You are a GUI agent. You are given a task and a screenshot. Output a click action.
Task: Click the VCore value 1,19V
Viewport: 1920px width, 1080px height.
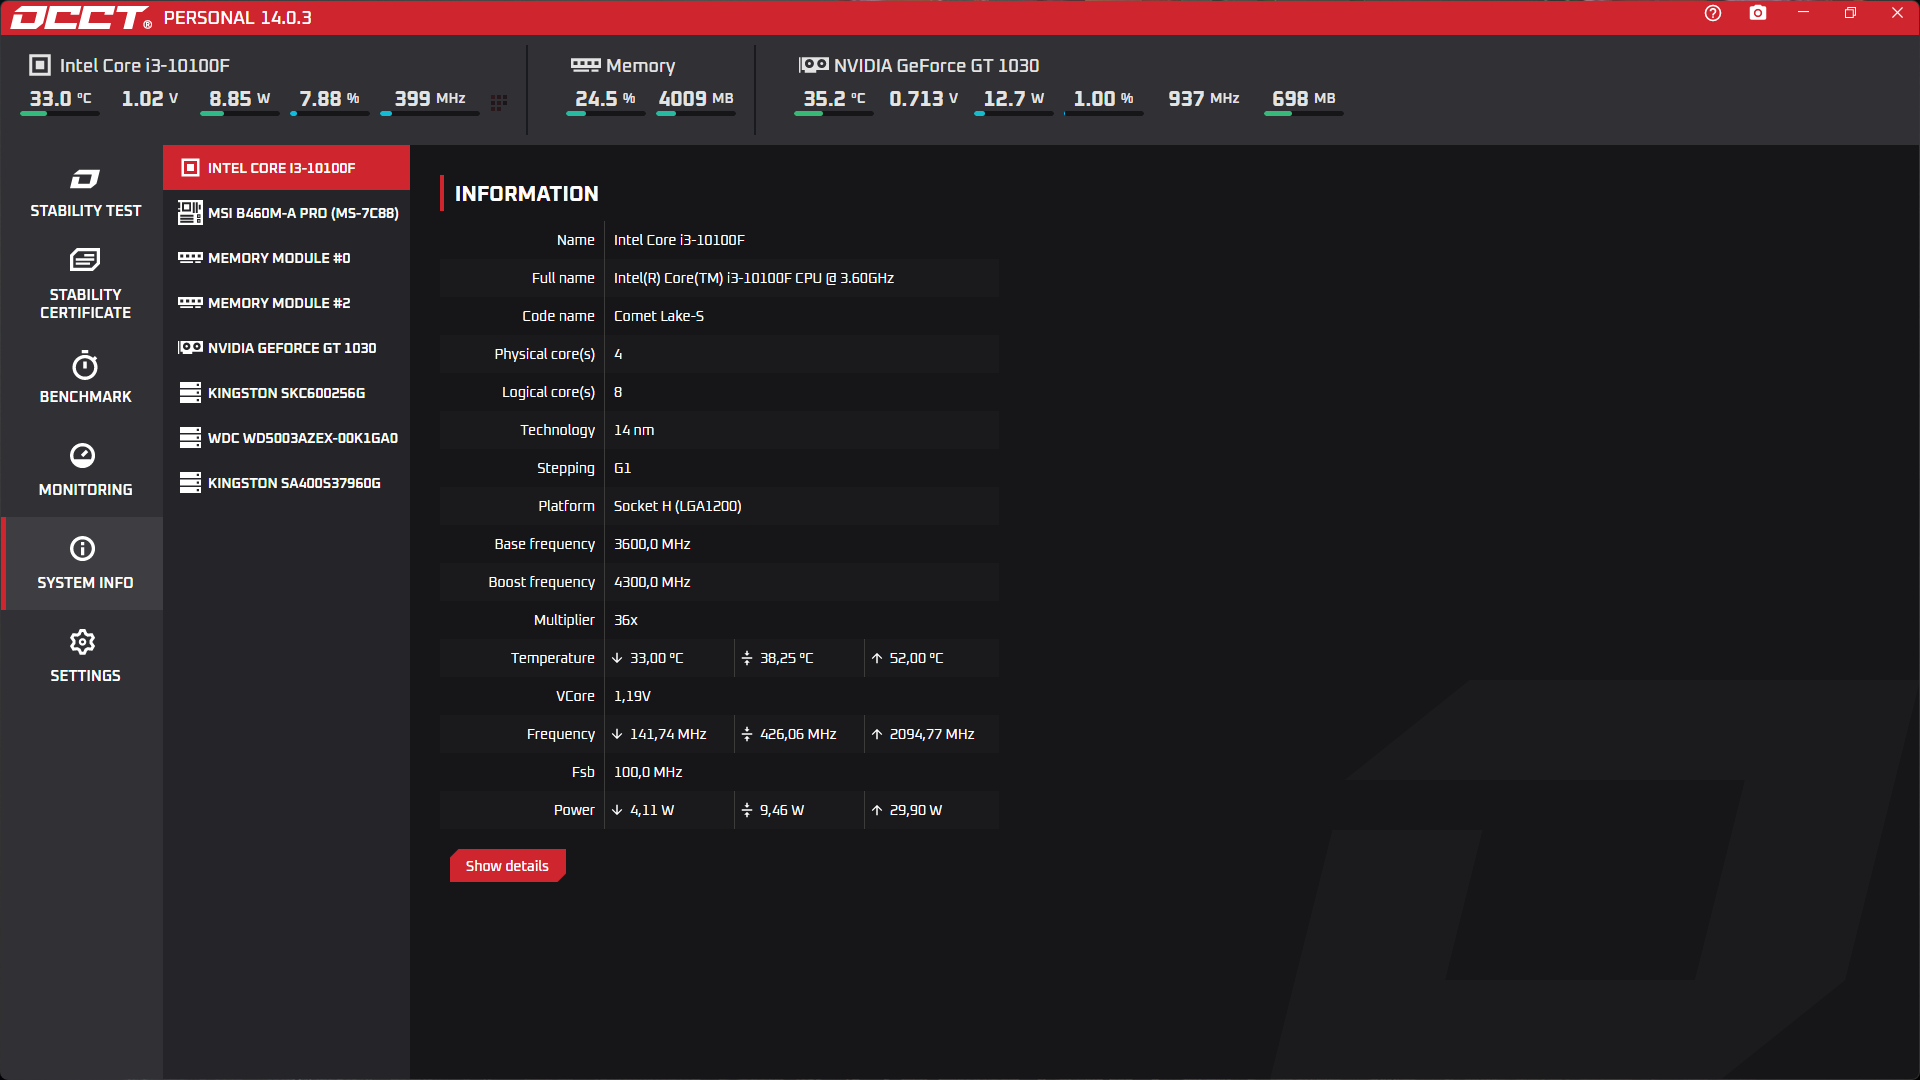coord(632,696)
